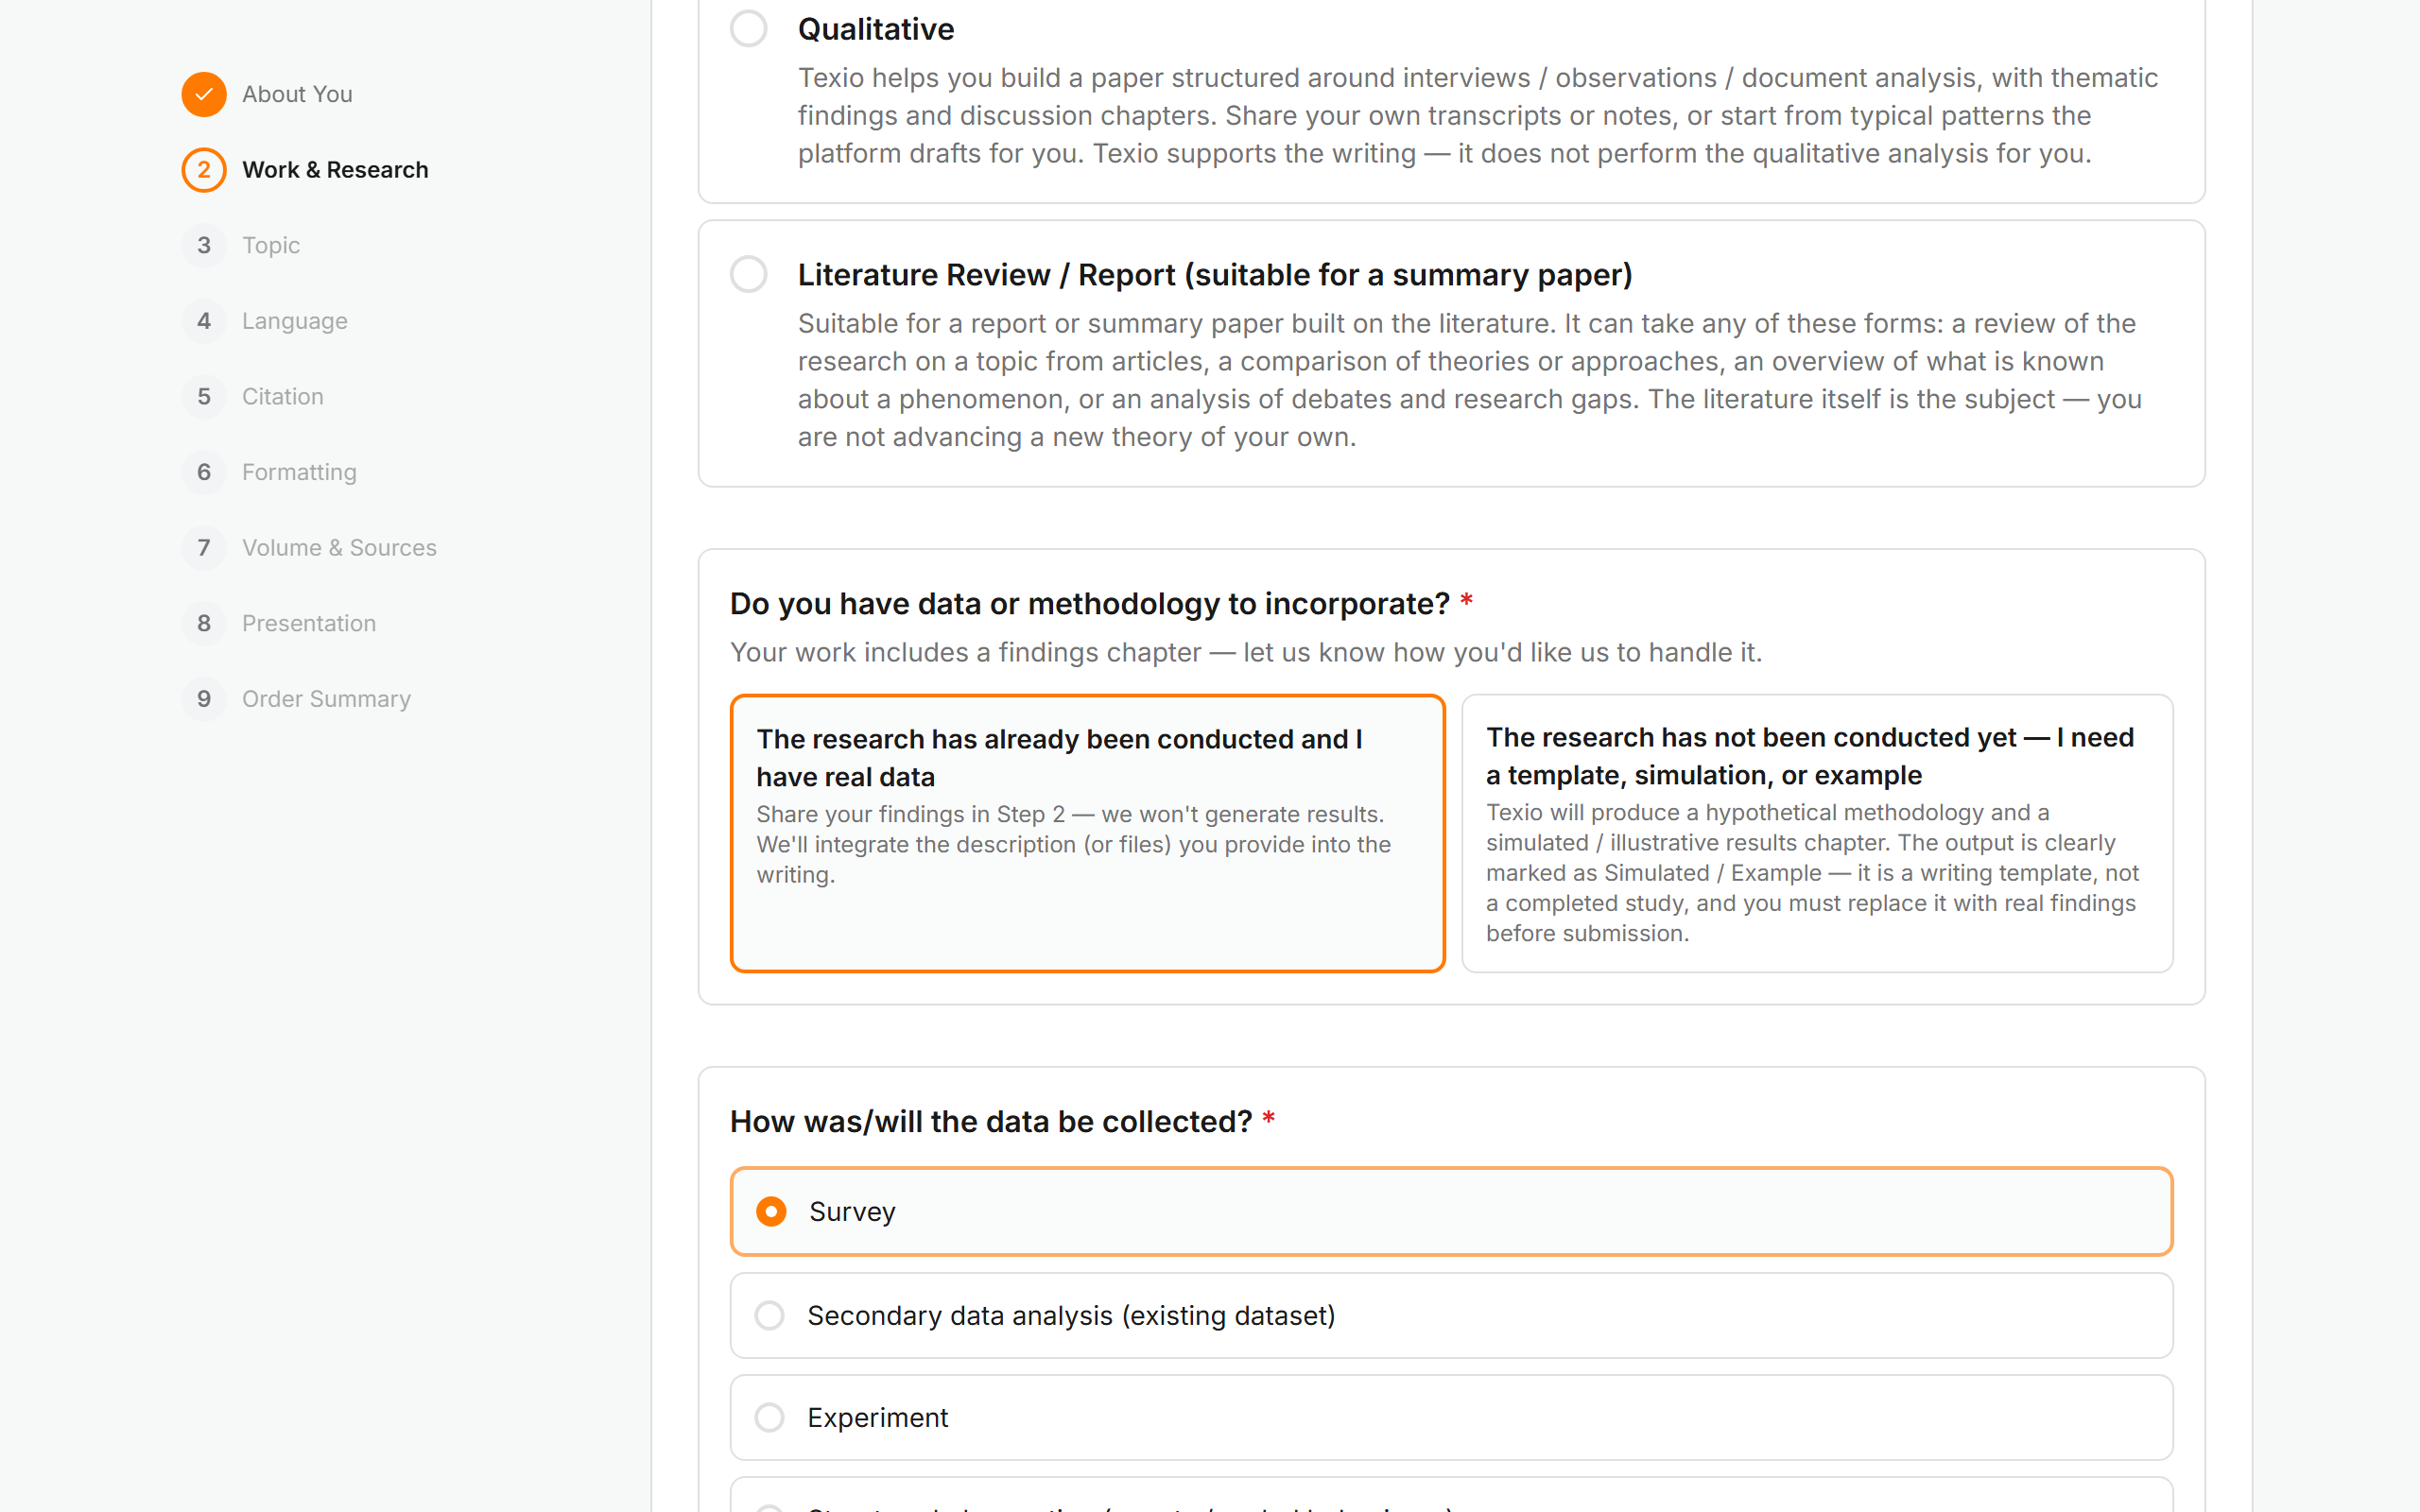Click 'Texio will produce a hypothetical methodology' description

click(x=1812, y=873)
